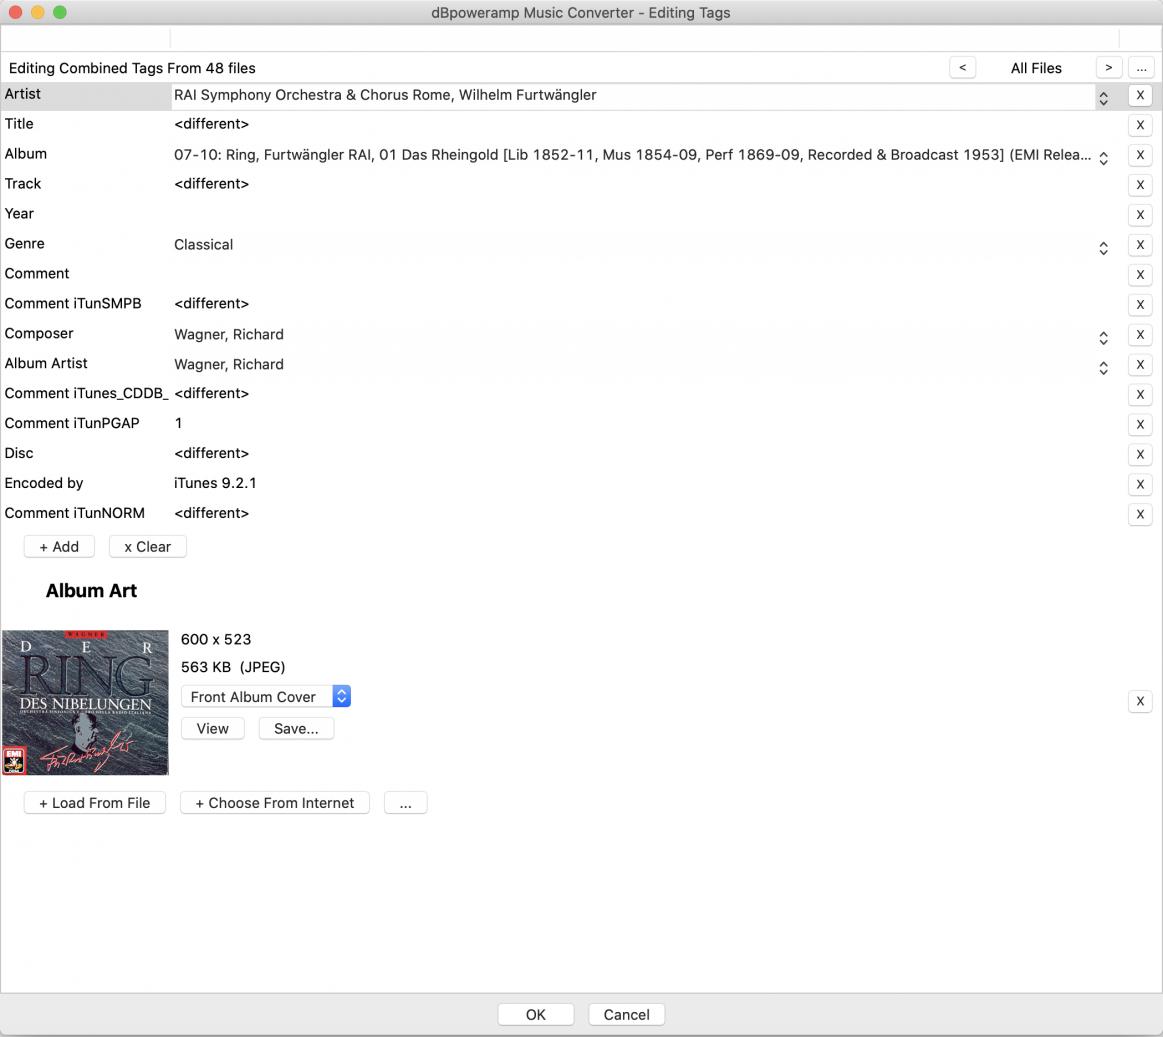Screen dimensions: 1163x1037
Task: Remove the Artist tag with its X button
Action: tap(1139, 95)
